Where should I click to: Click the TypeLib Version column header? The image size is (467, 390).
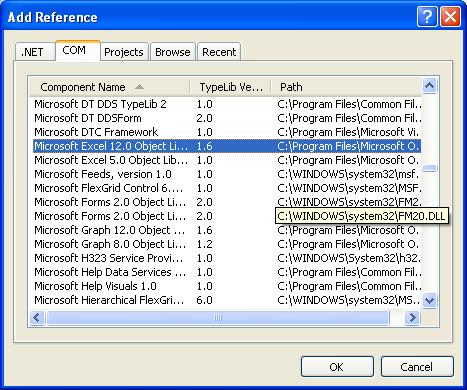pyautogui.click(x=230, y=87)
